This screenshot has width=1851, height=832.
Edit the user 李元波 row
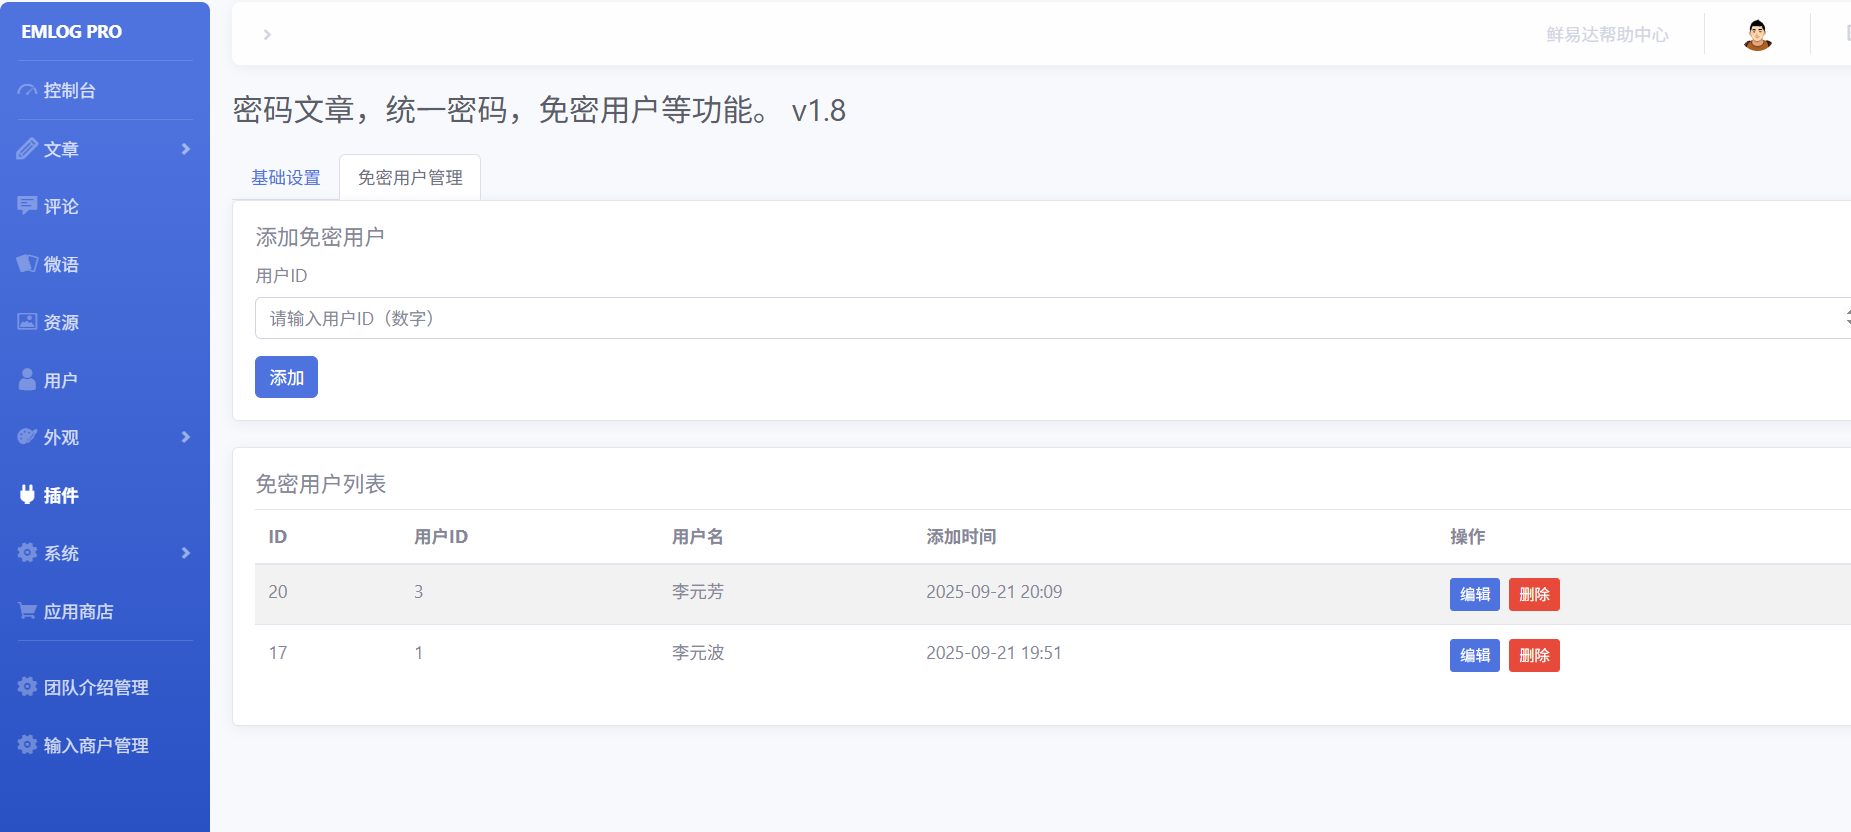coord(1474,656)
